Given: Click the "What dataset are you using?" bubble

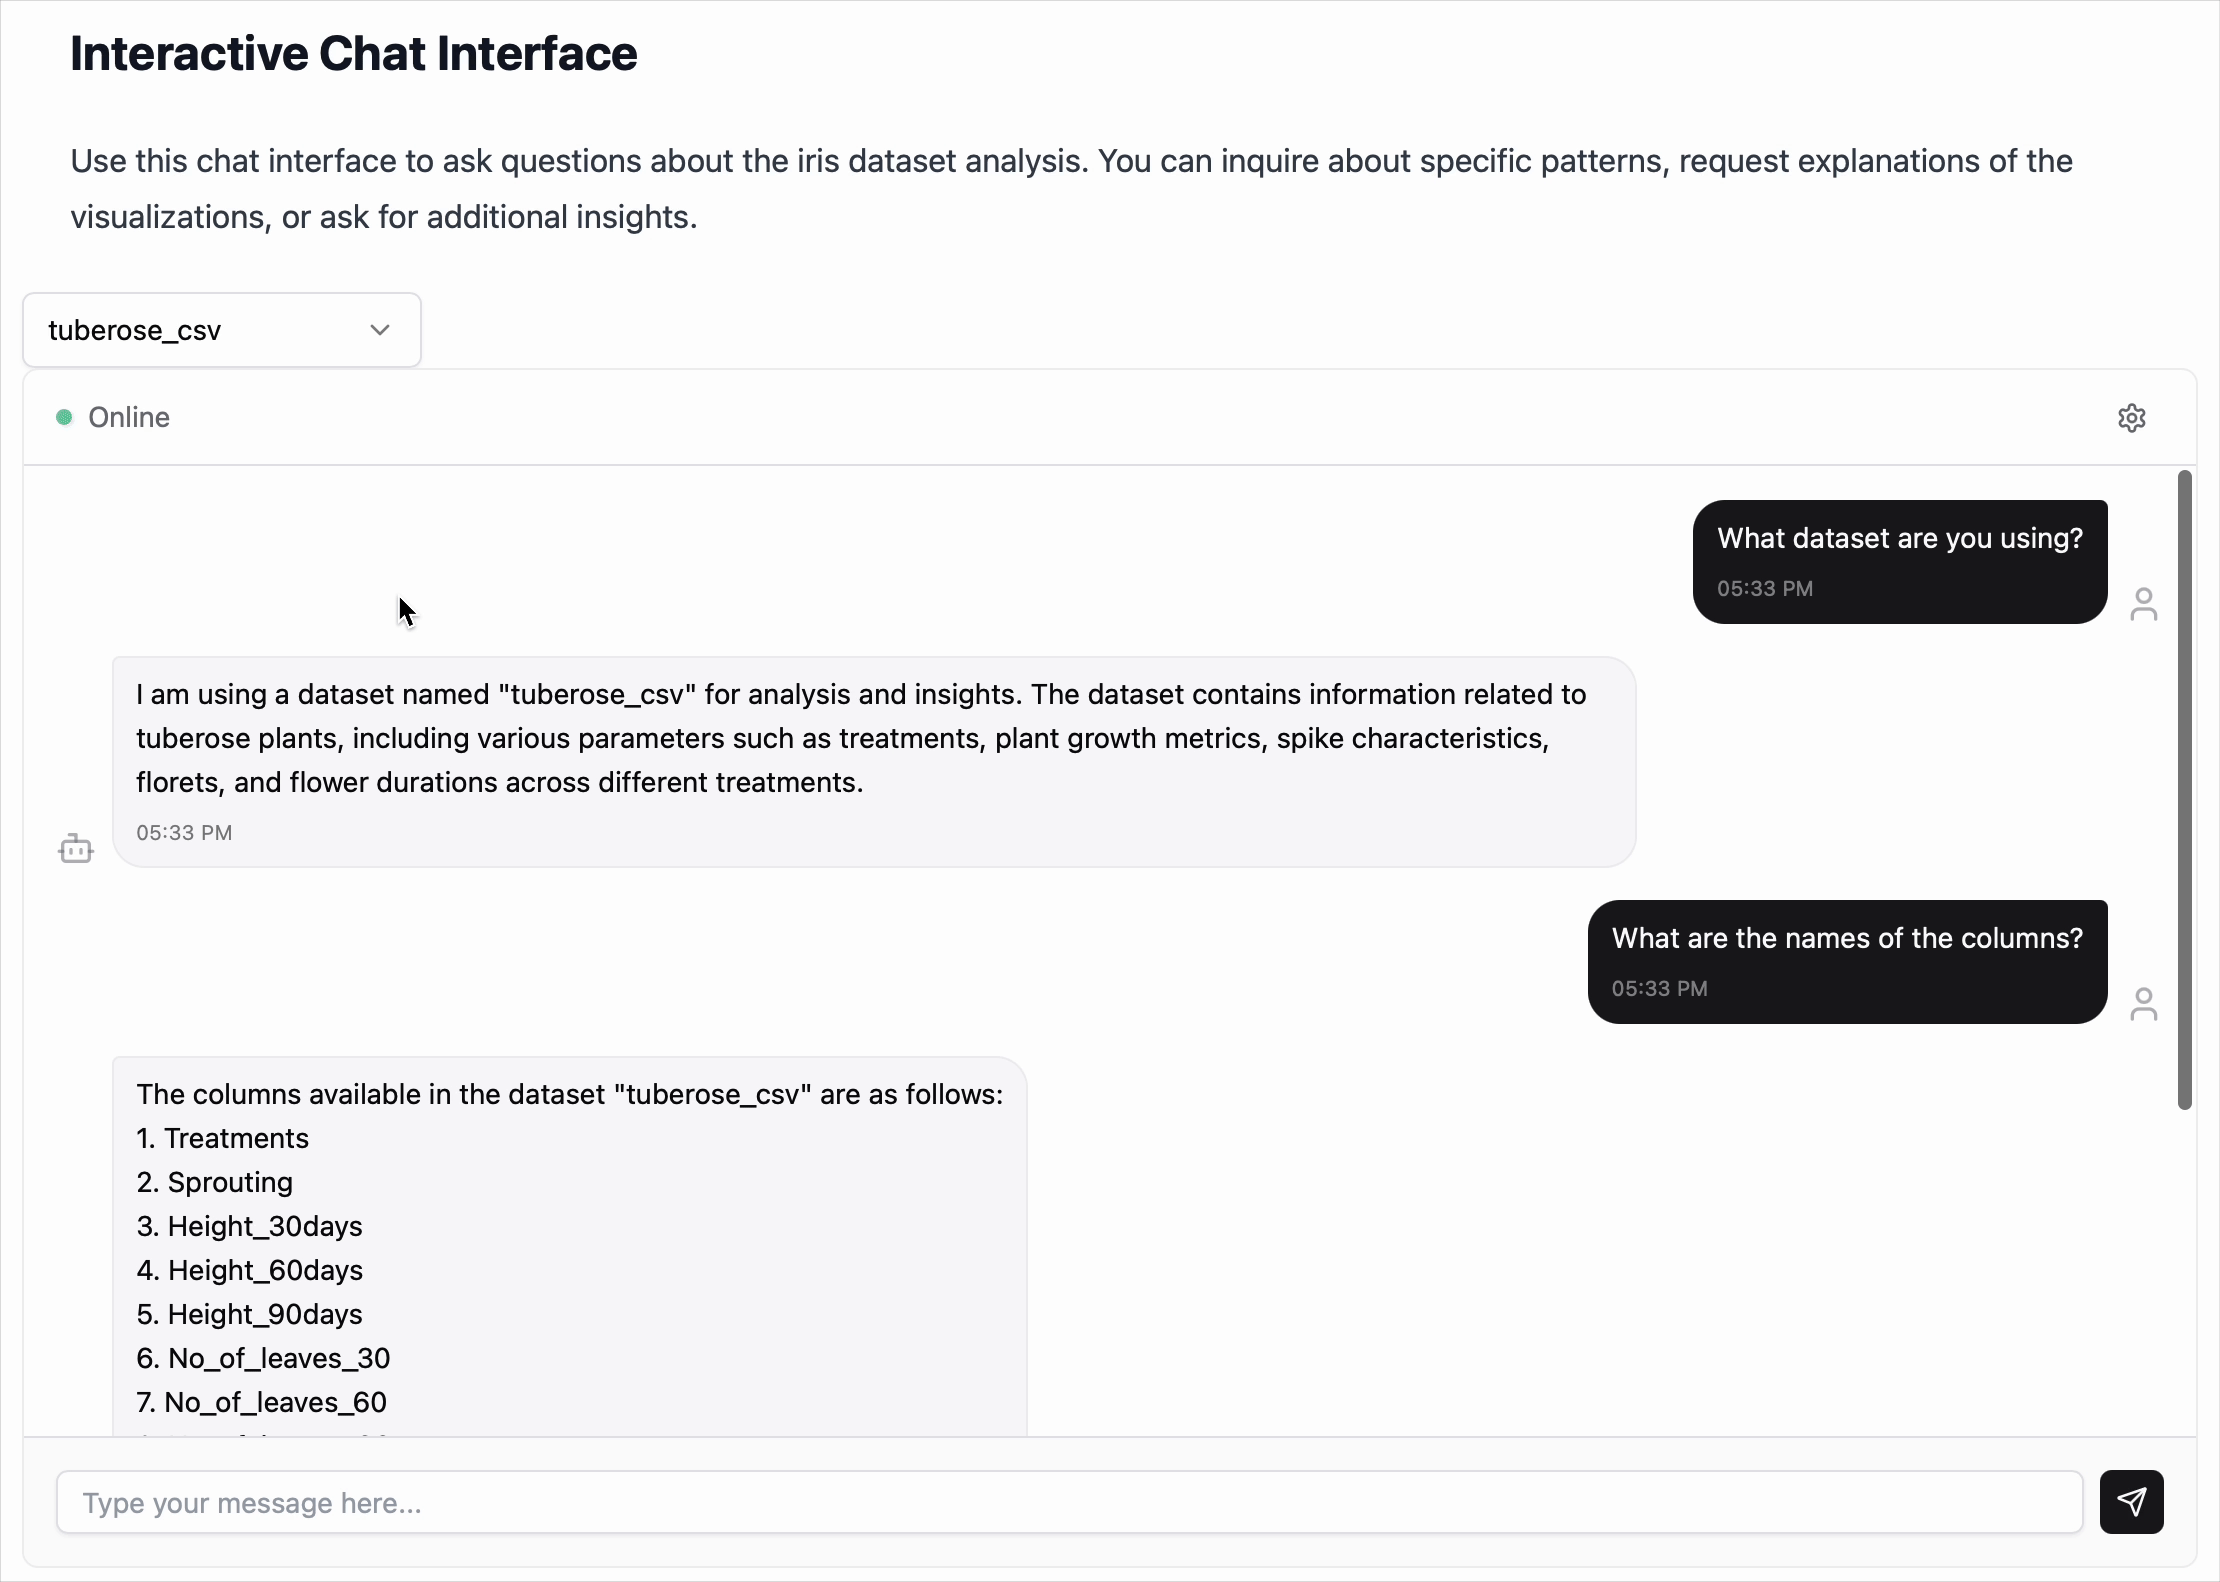Looking at the screenshot, I should pyautogui.click(x=1899, y=560).
